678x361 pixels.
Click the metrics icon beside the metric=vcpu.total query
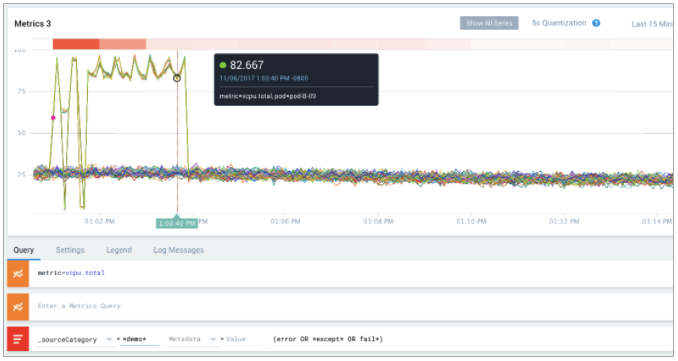(x=18, y=274)
